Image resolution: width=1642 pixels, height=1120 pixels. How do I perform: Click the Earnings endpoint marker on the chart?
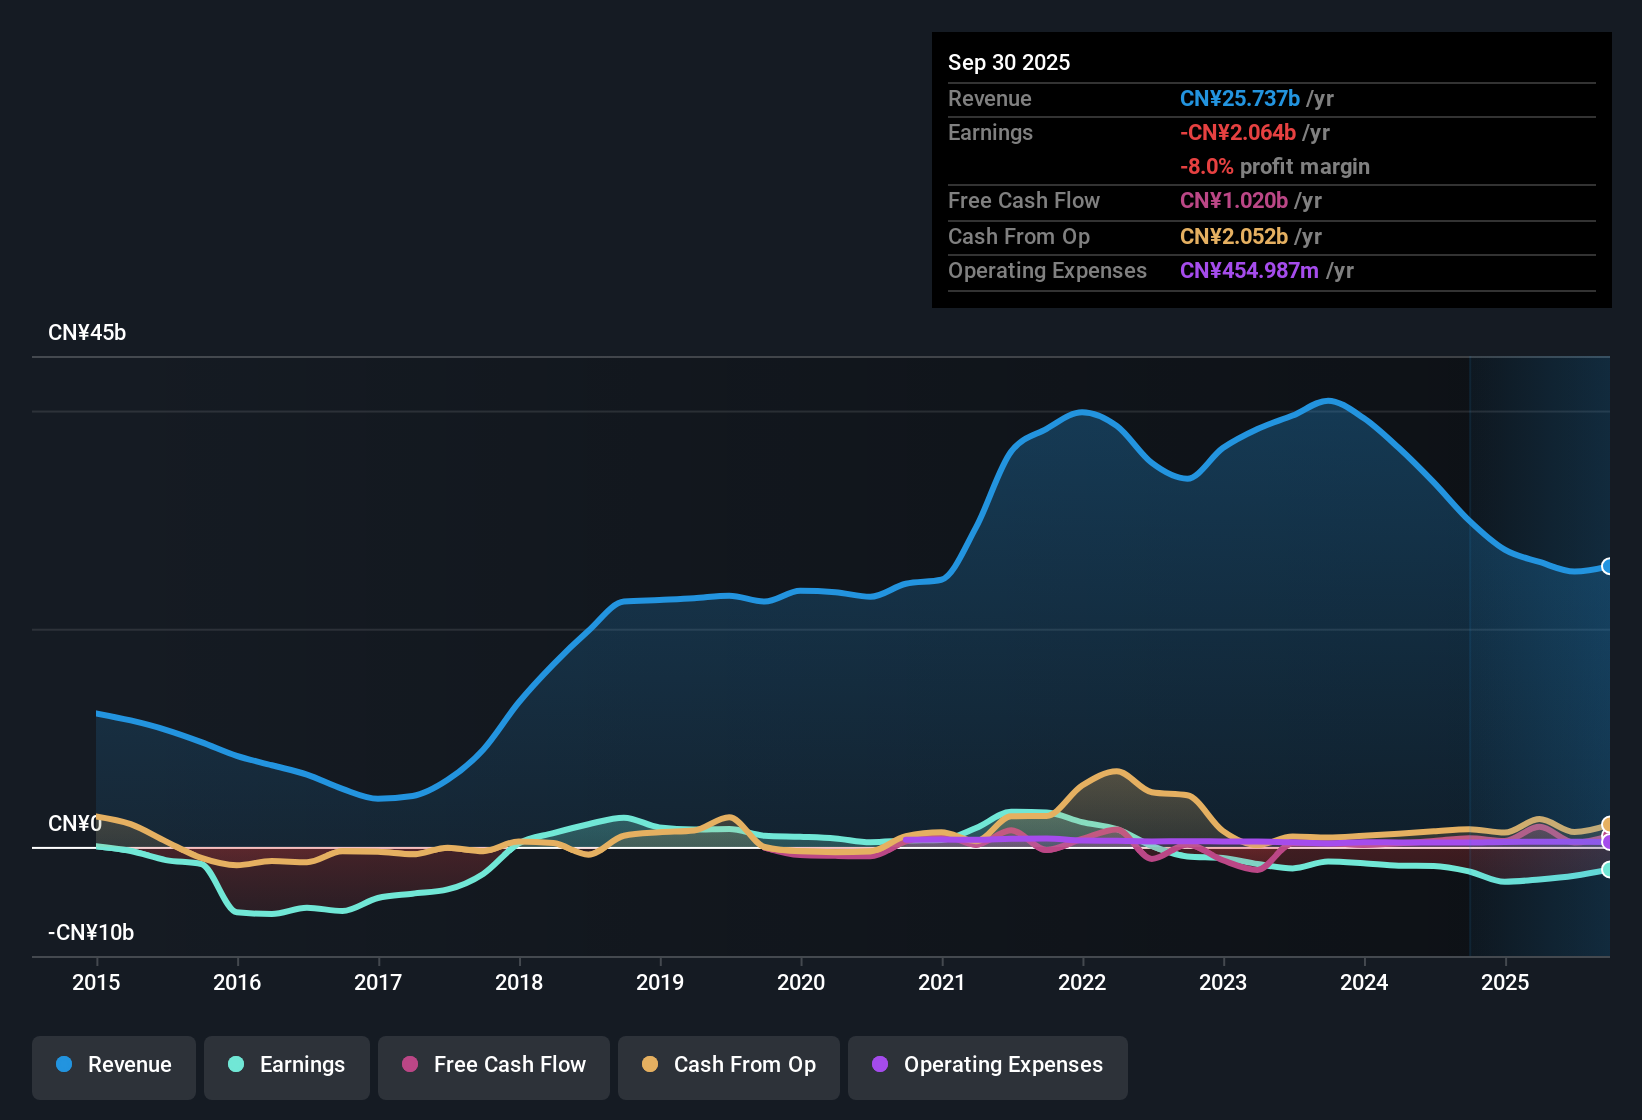[1608, 871]
